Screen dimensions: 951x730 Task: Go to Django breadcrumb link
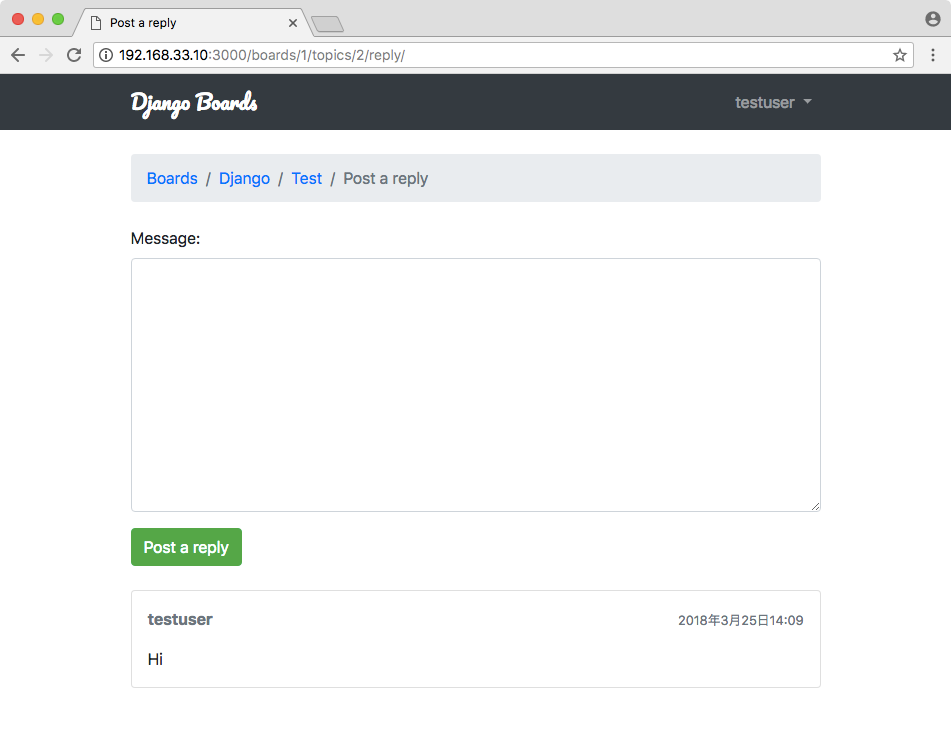[244, 178]
